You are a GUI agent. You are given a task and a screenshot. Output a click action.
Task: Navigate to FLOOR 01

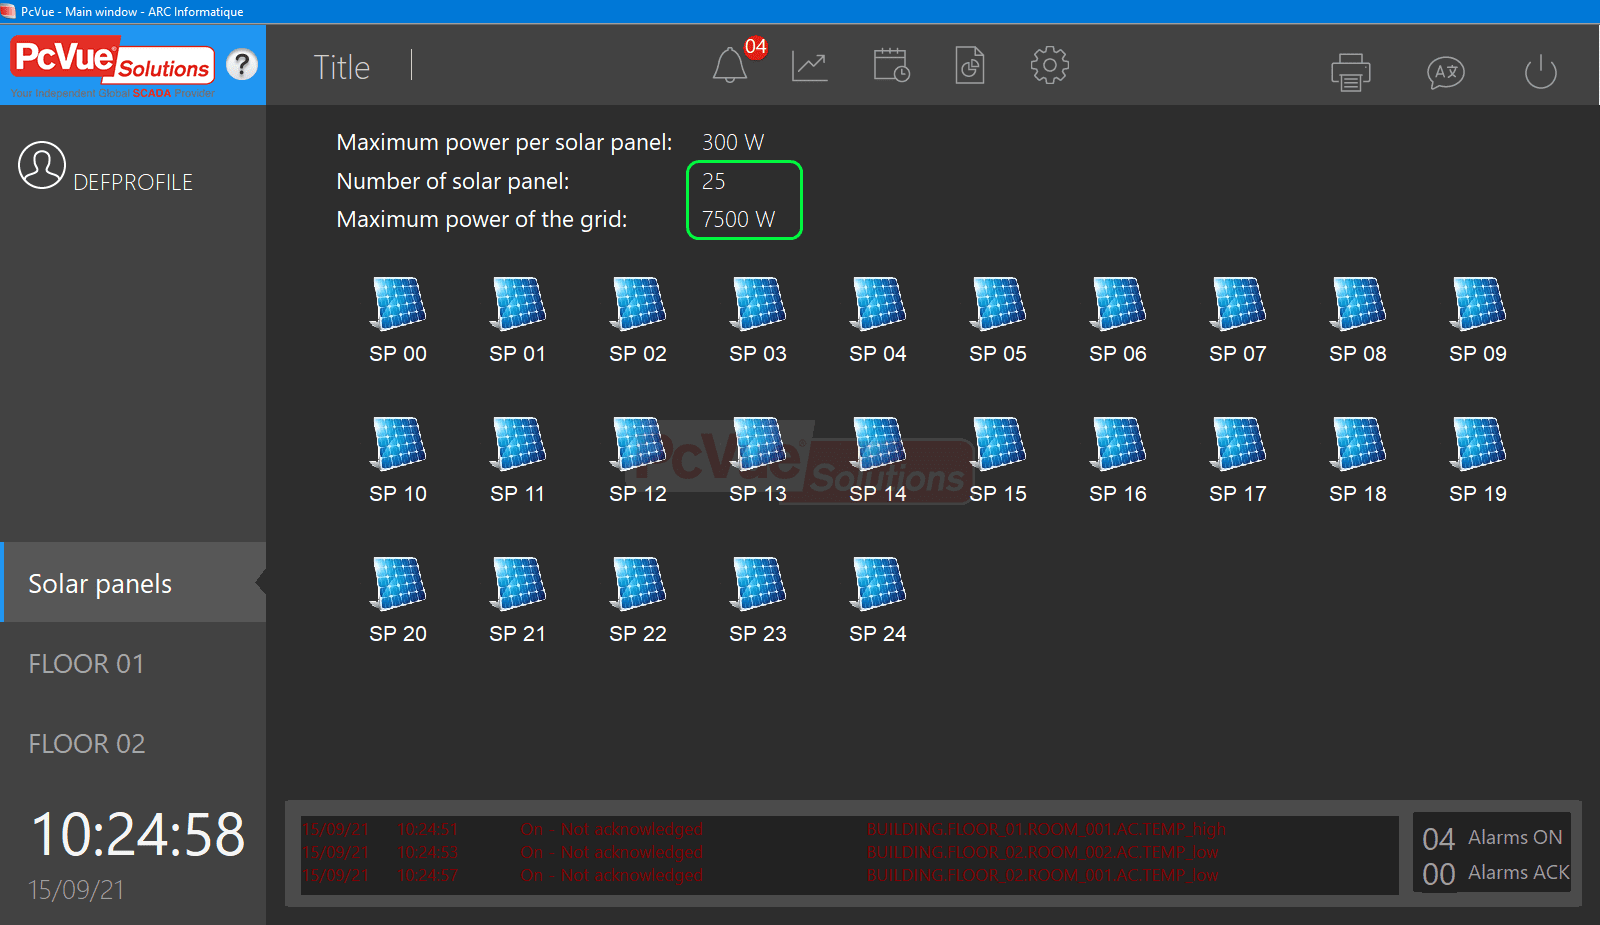coord(87,664)
